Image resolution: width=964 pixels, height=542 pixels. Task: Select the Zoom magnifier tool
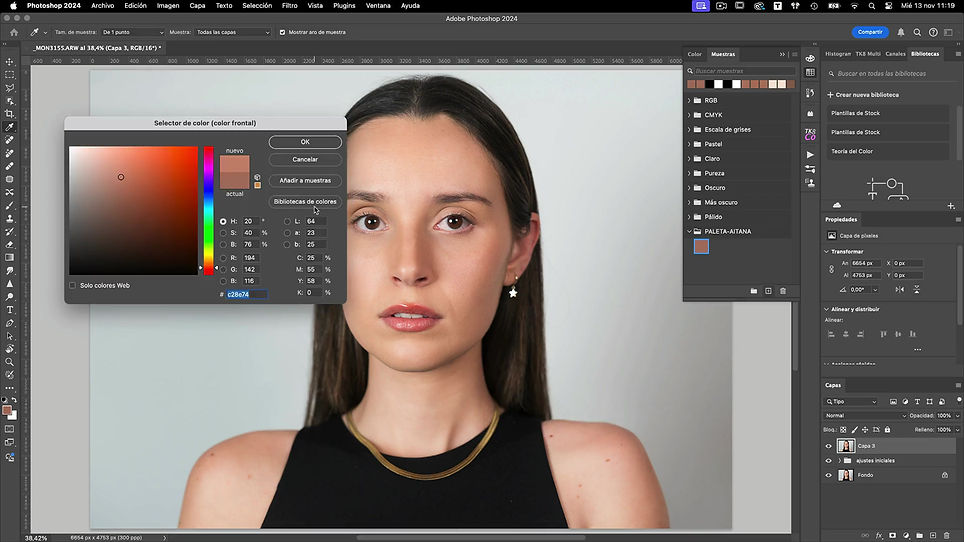coord(10,362)
